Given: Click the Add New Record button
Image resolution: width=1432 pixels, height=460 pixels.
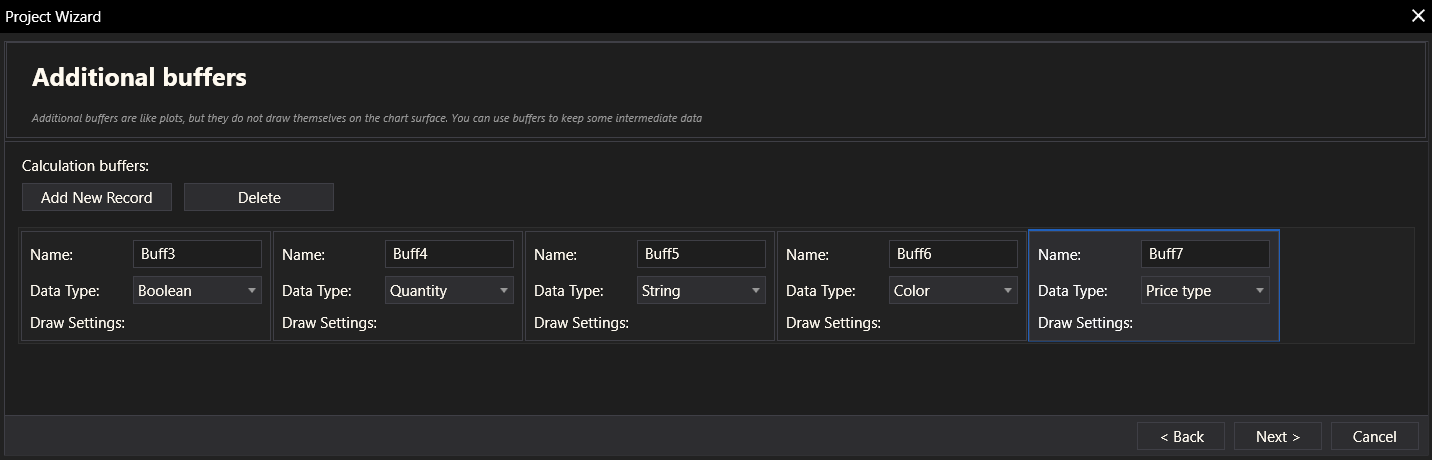Looking at the screenshot, I should point(97,197).
